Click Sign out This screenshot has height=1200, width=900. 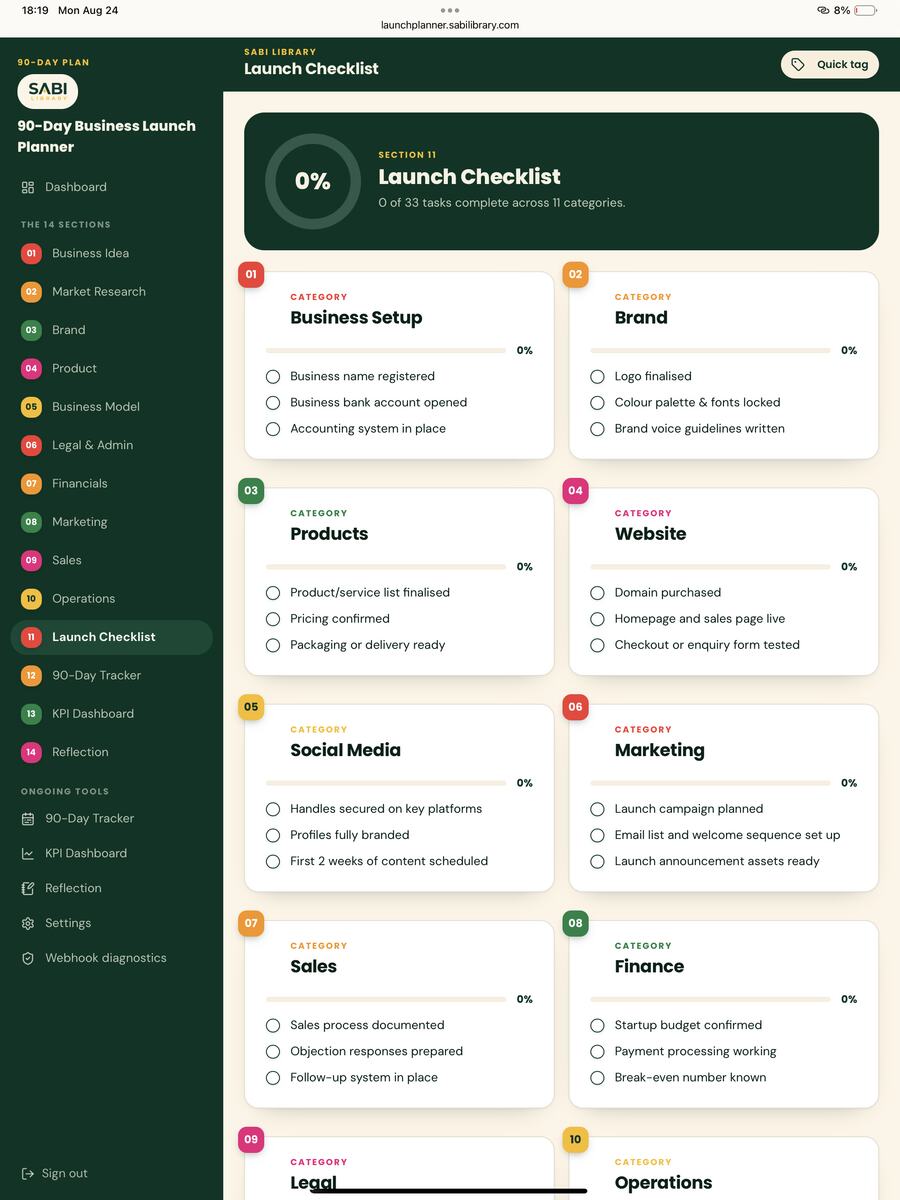(x=55, y=1173)
